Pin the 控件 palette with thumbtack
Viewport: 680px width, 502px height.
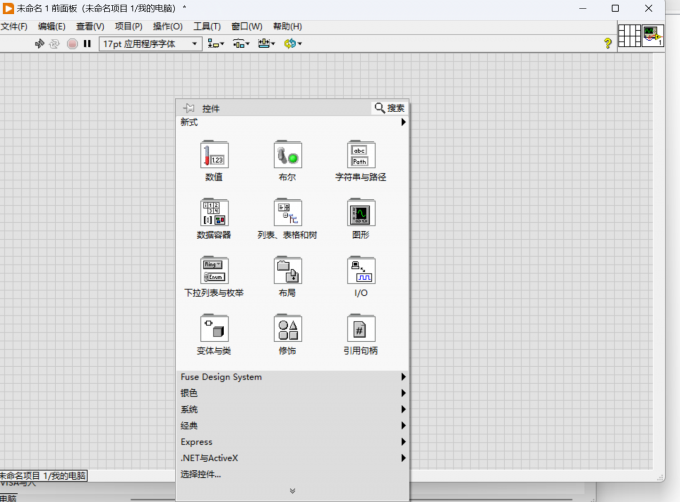coord(189,108)
